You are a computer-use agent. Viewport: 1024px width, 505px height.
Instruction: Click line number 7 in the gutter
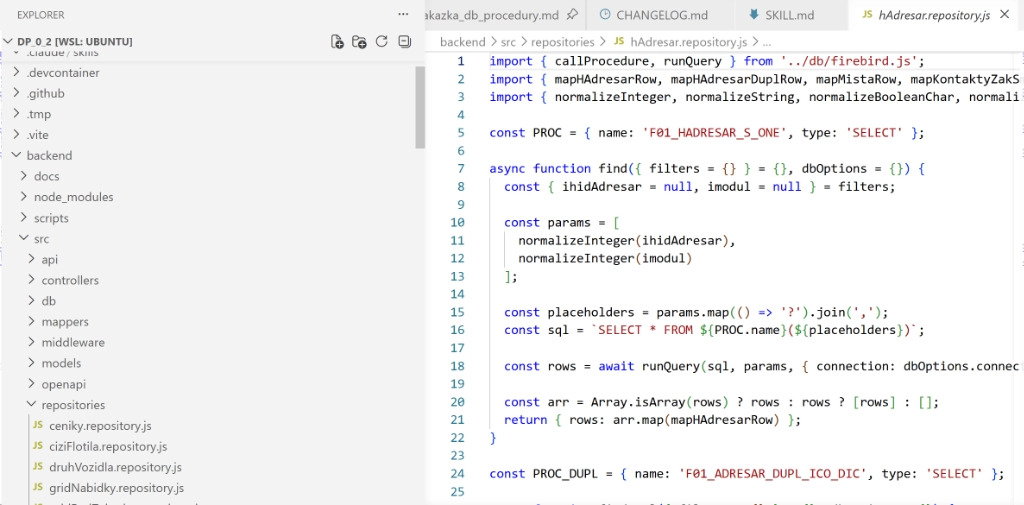click(461, 169)
